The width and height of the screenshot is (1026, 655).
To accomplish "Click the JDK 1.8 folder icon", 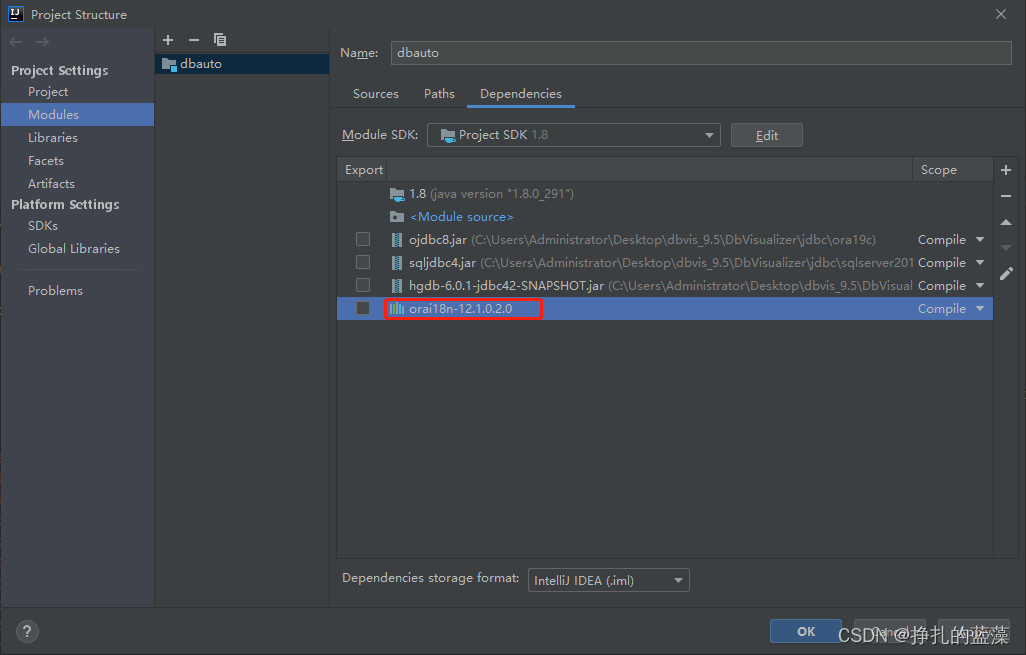I will coord(397,194).
